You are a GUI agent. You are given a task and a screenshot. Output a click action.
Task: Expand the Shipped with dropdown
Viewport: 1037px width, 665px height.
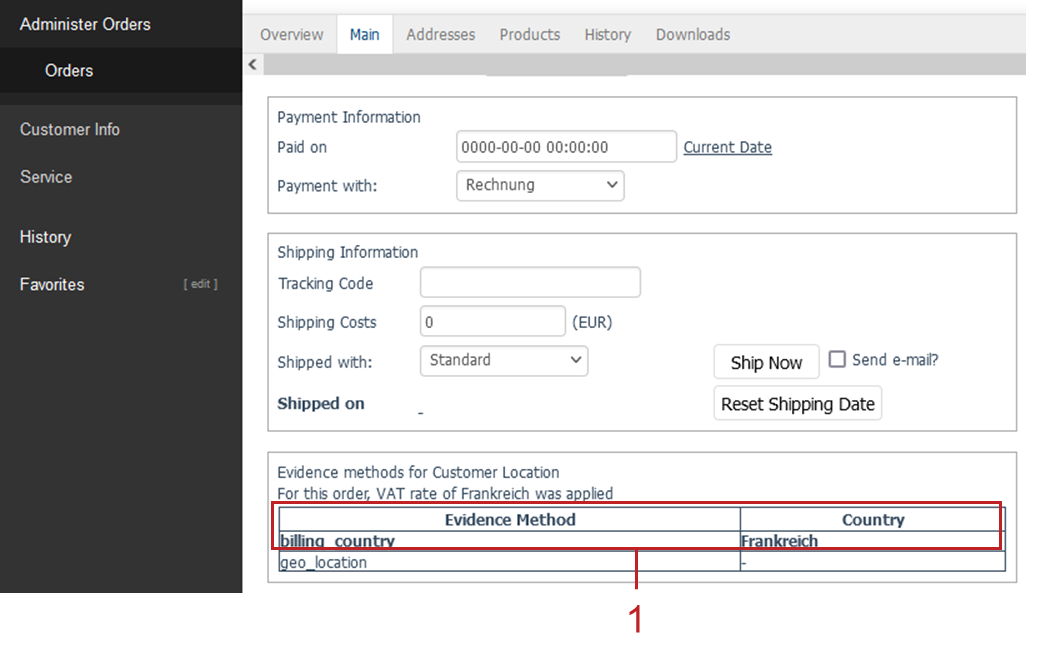click(504, 360)
